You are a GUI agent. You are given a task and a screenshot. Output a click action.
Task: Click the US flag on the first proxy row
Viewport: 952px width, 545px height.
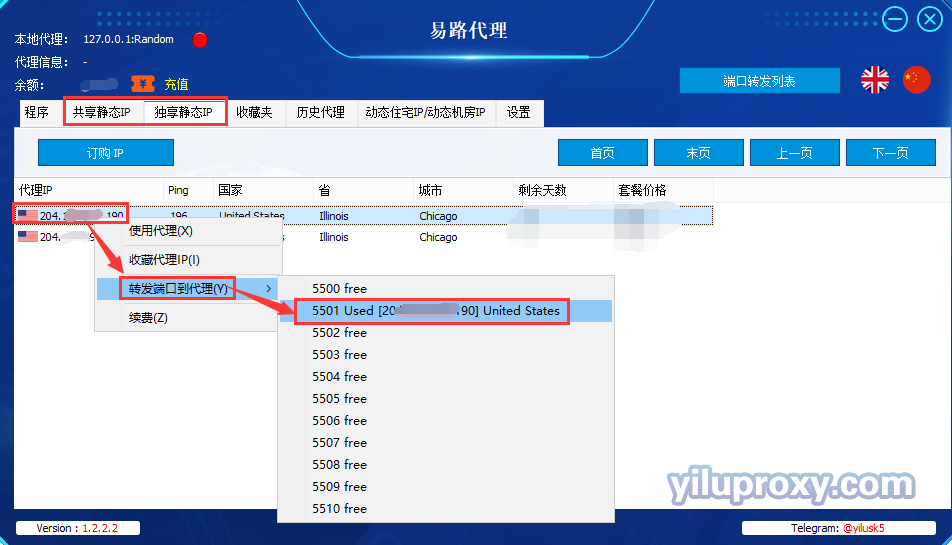(x=28, y=215)
